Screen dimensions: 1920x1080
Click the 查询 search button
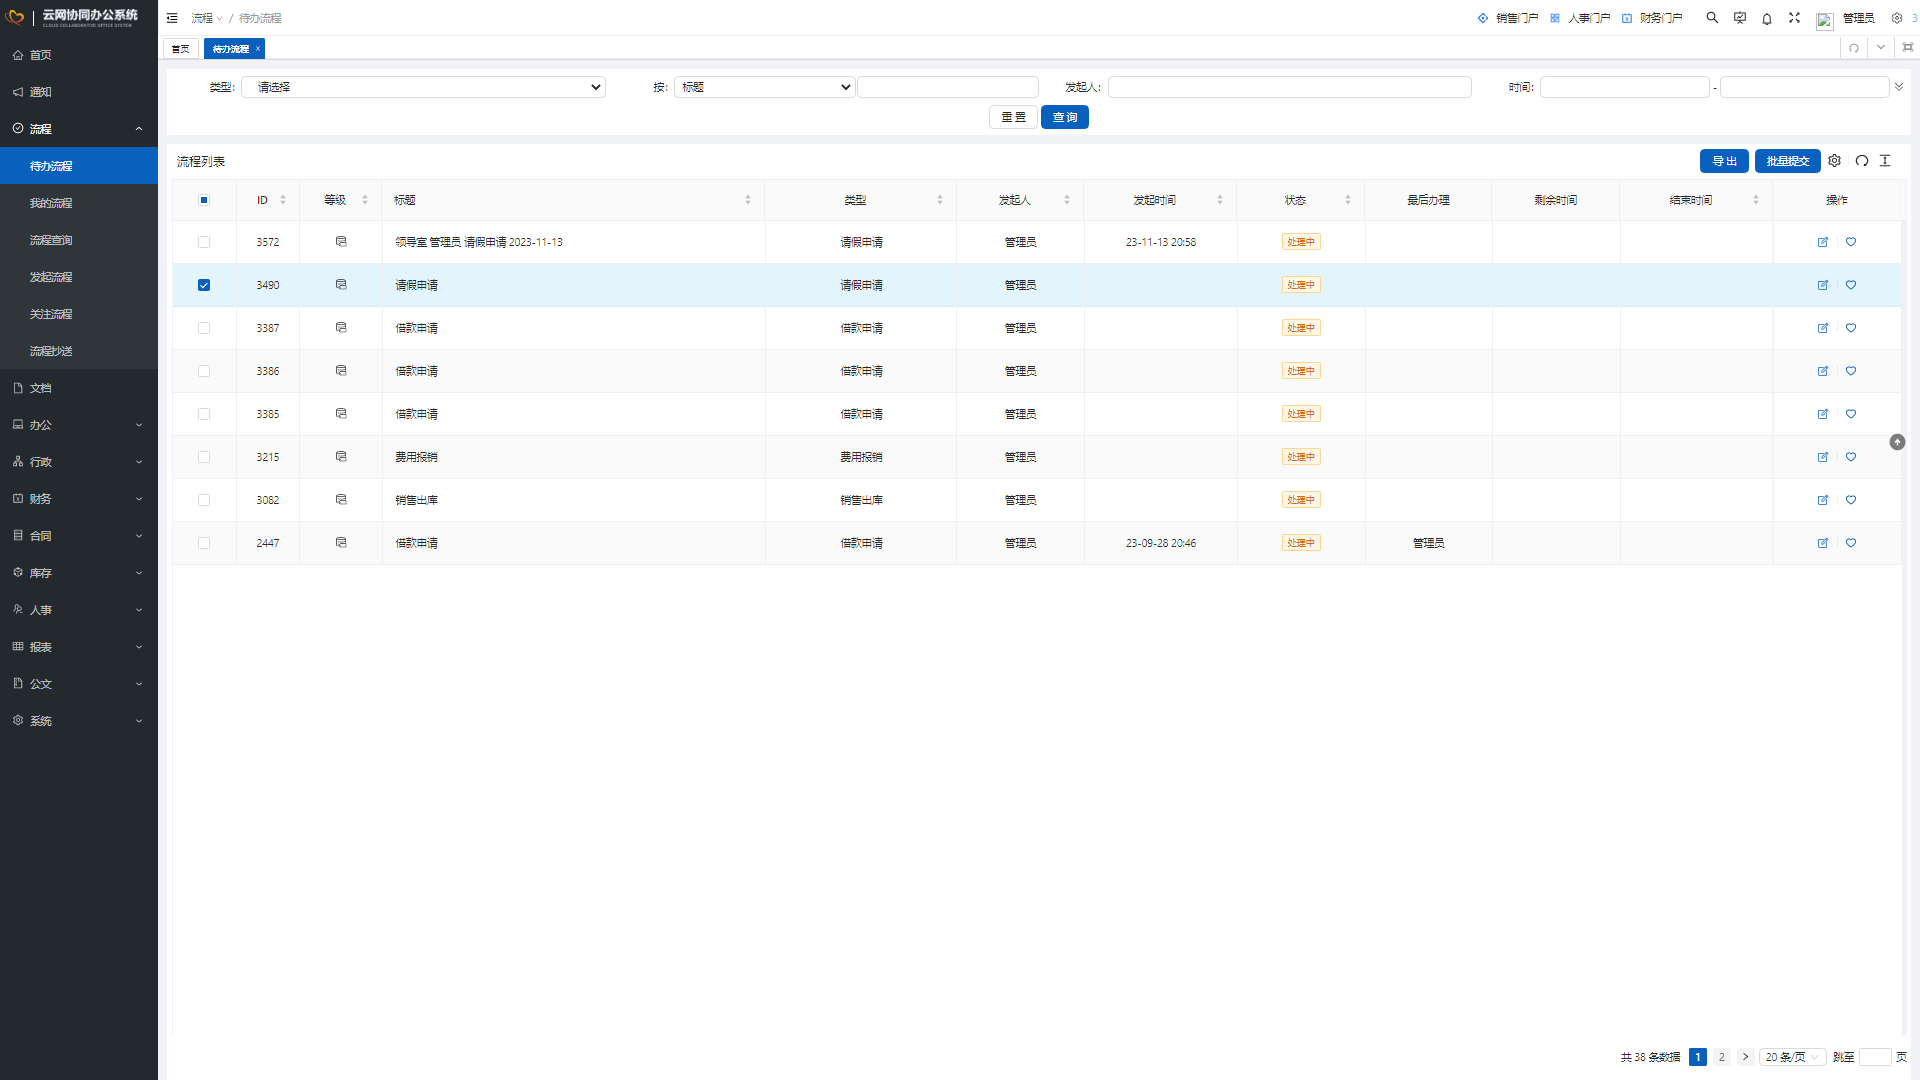[1065, 117]
